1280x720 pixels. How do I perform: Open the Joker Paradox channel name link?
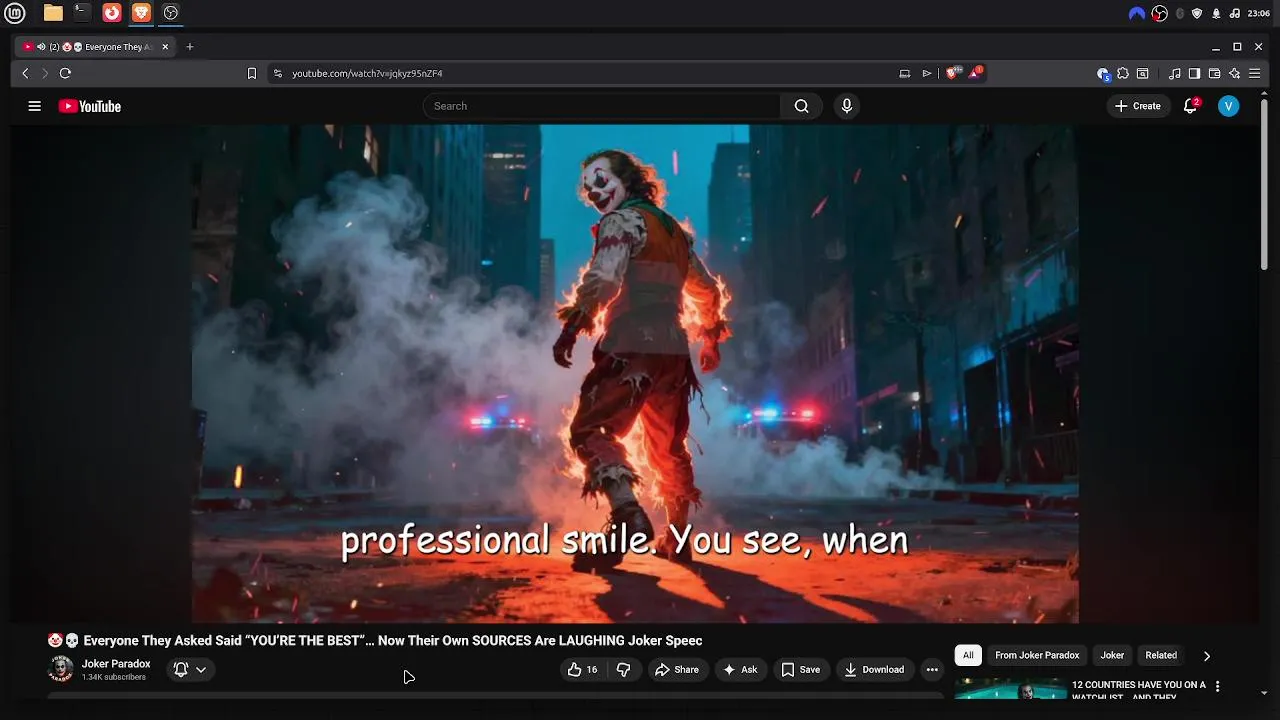click(x=116, y=664)
